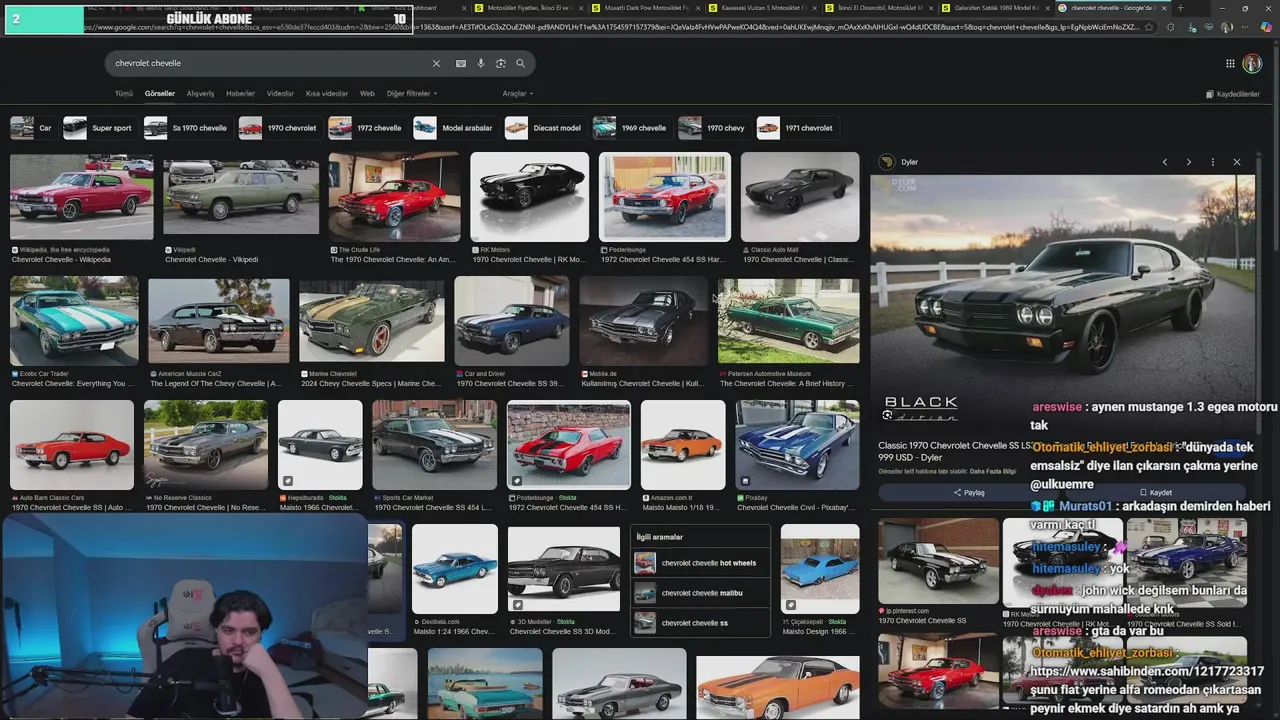Open the Classic Auto Mall black car thumbnail
The height and width of the screenshot is (720, 1280).
tap(800, 197)
